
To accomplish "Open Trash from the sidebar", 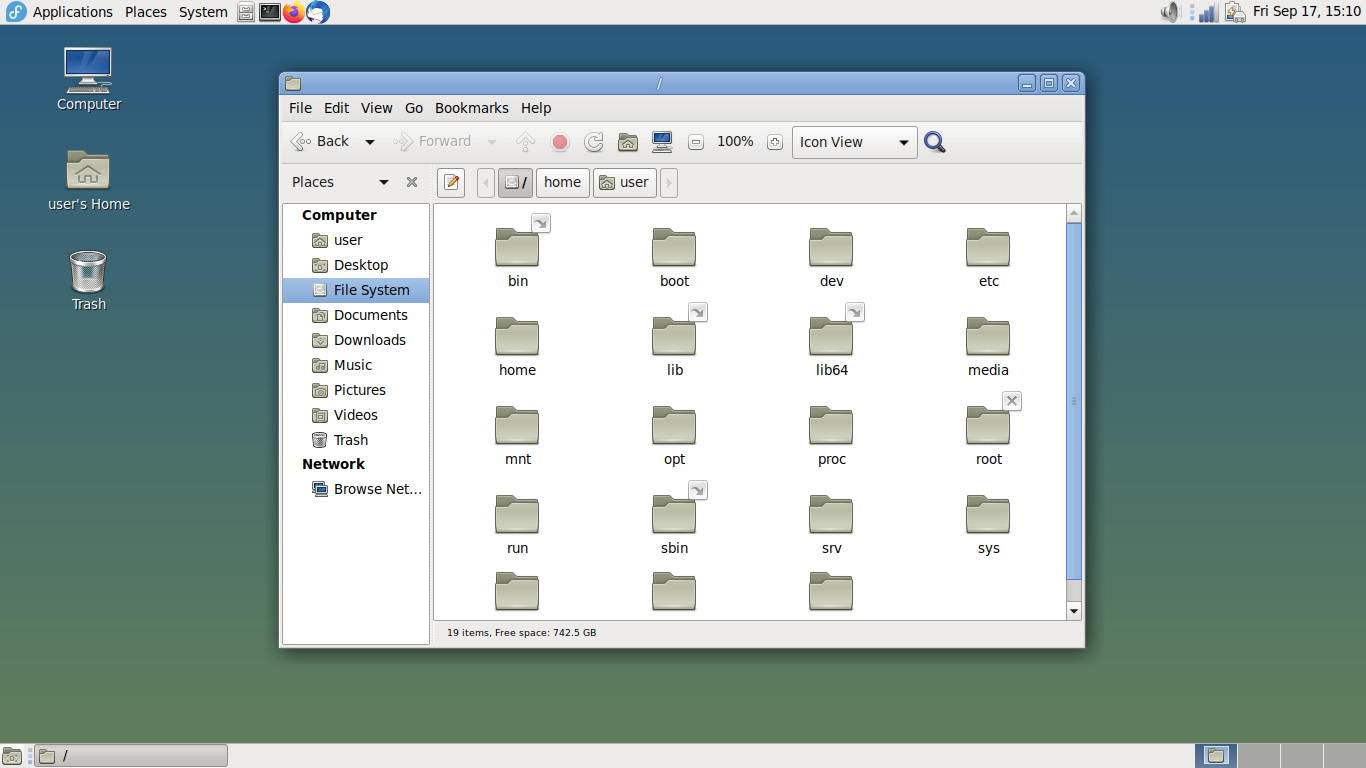I will click(350, 440).
